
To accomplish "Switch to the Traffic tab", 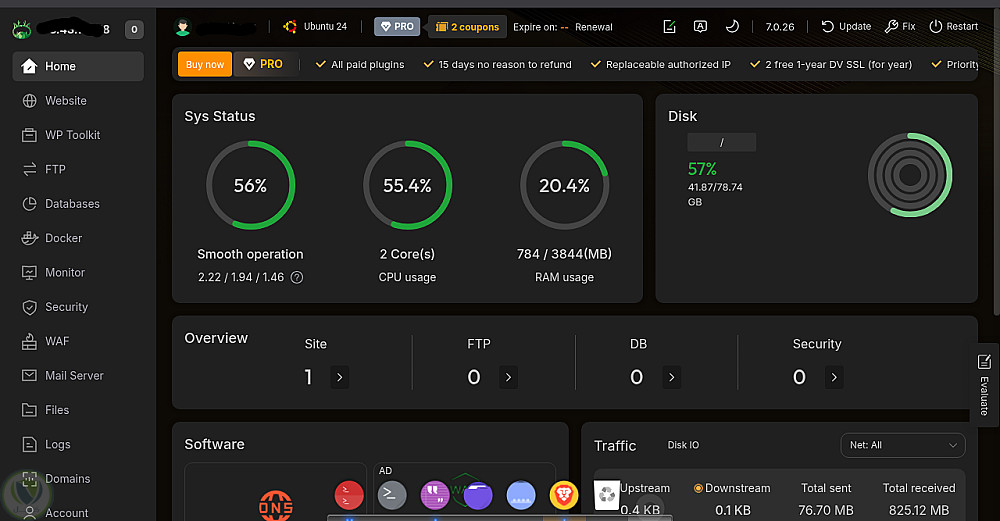I will [615, 446].
